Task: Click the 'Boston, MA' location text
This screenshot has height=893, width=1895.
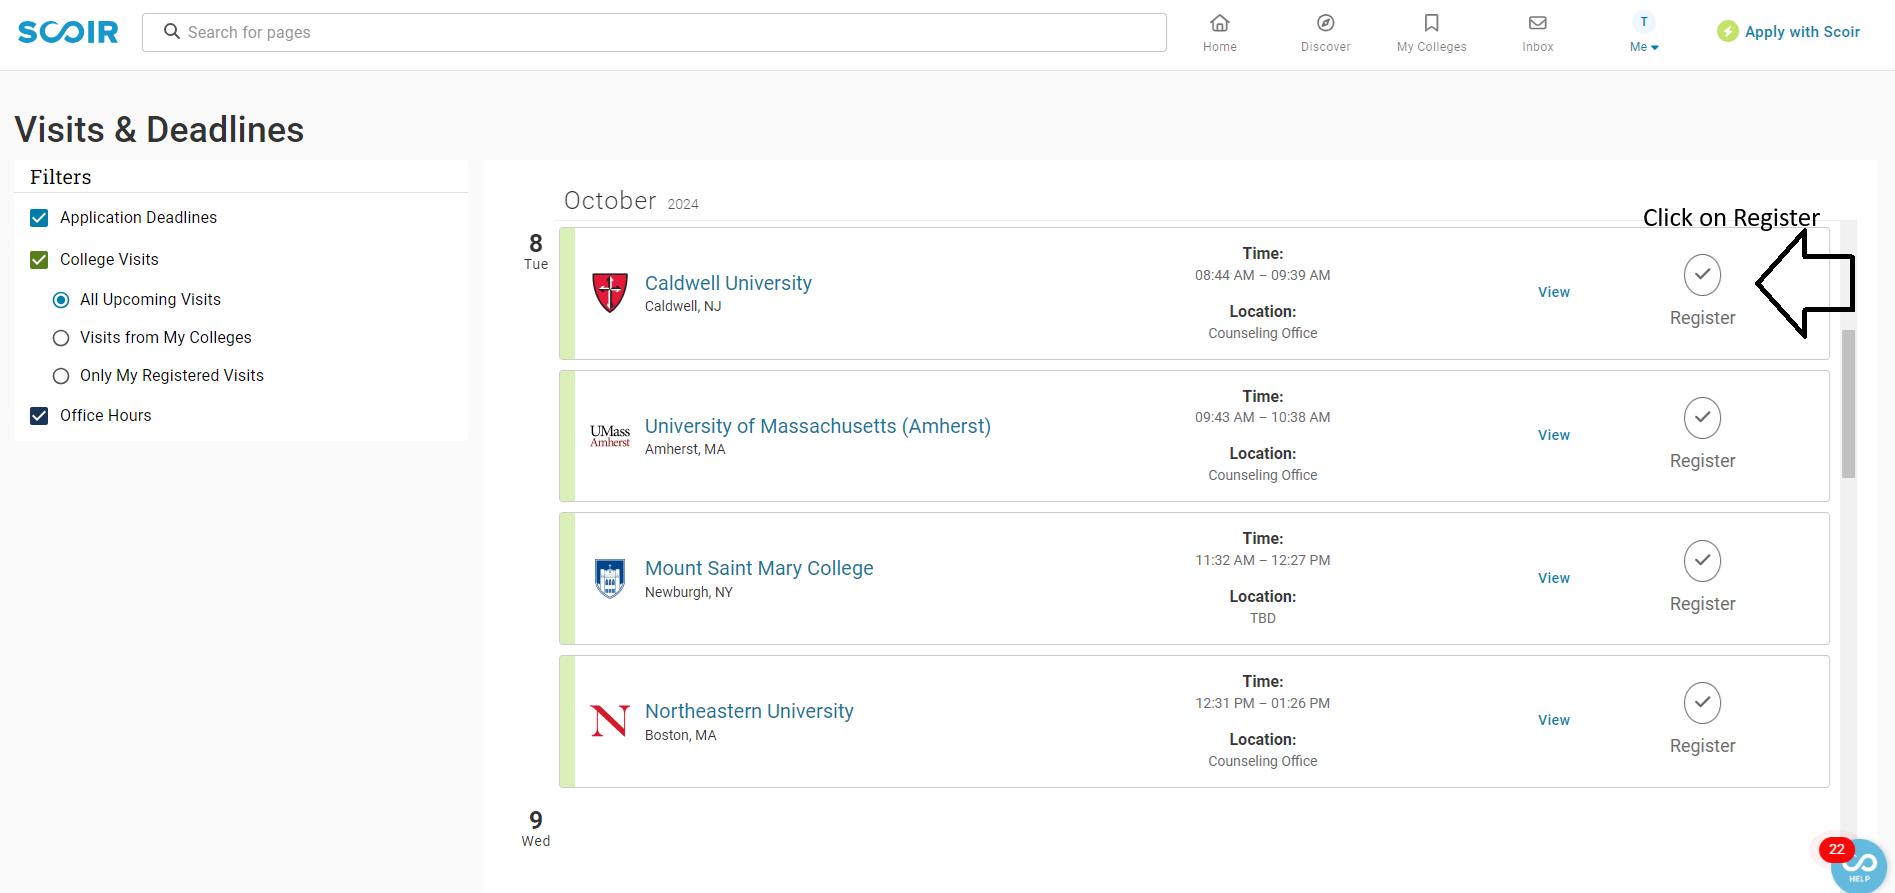Action: point(681,735)
